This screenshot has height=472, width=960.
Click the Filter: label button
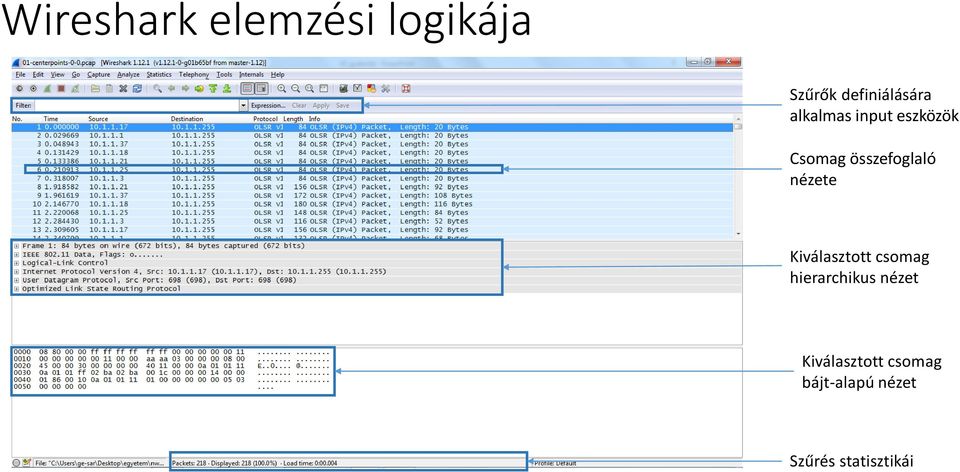point(23,105)
